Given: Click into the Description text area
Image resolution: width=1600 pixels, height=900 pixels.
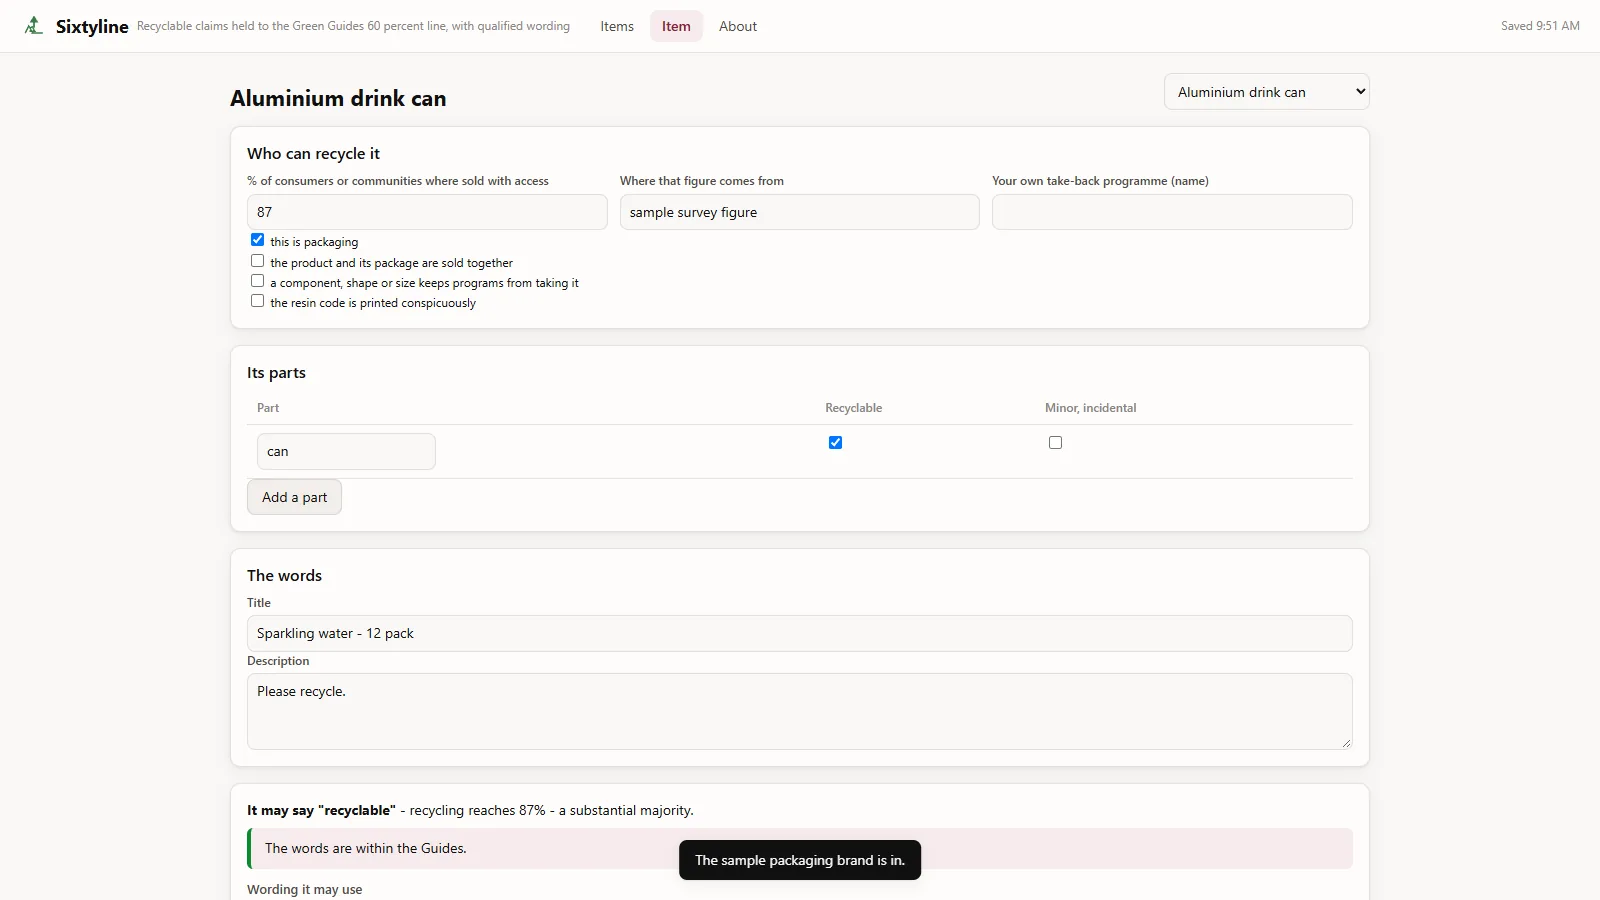Looking at the screenshot, I should [x=800, y=711].
